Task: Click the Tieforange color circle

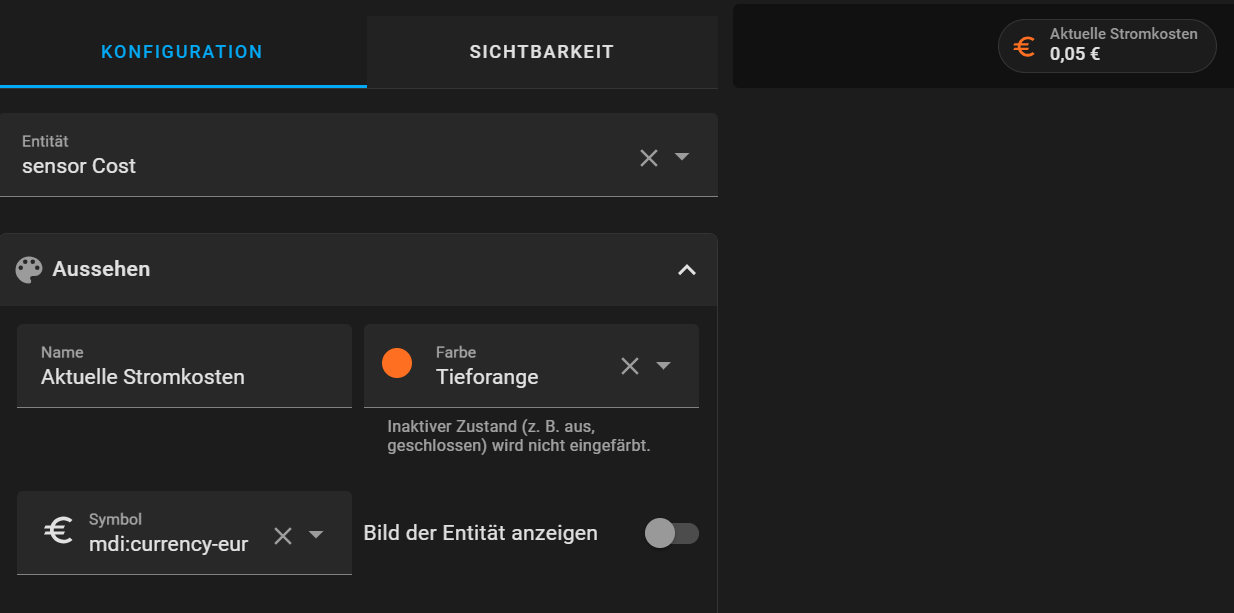Action: (397, 363)
